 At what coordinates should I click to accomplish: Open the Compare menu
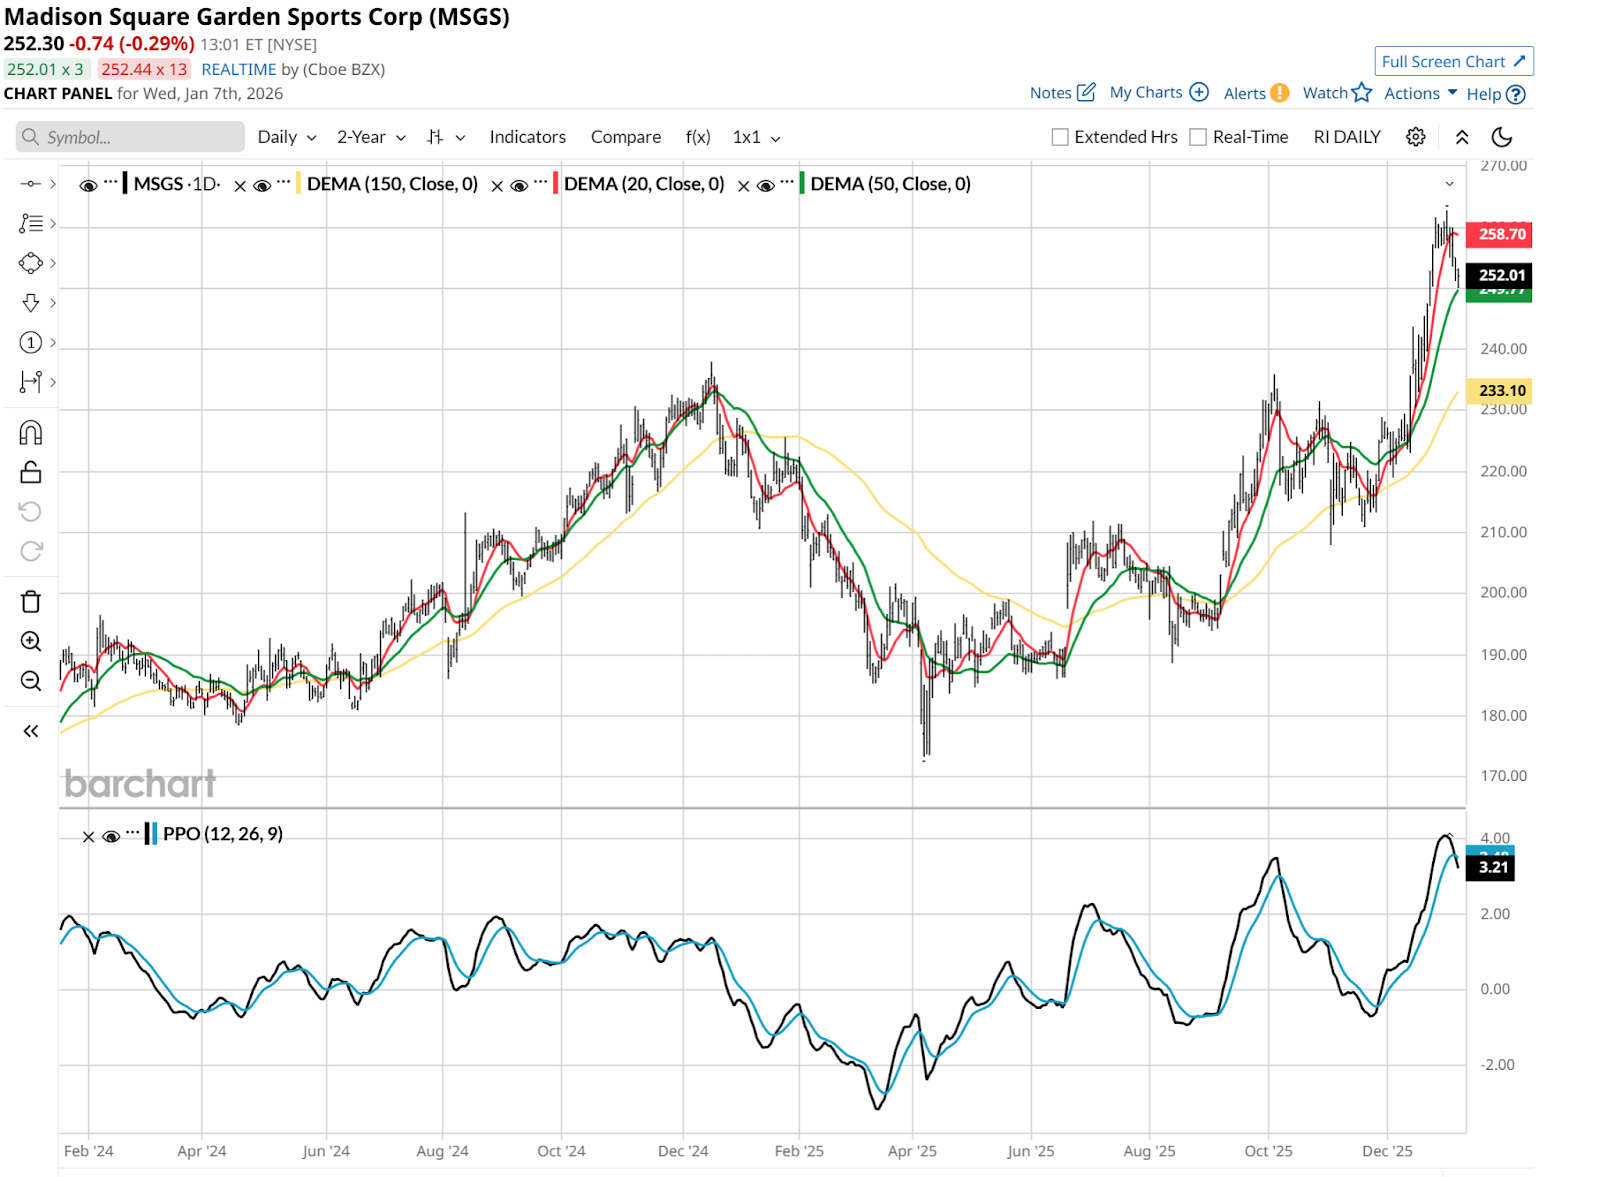pos(625,137)
